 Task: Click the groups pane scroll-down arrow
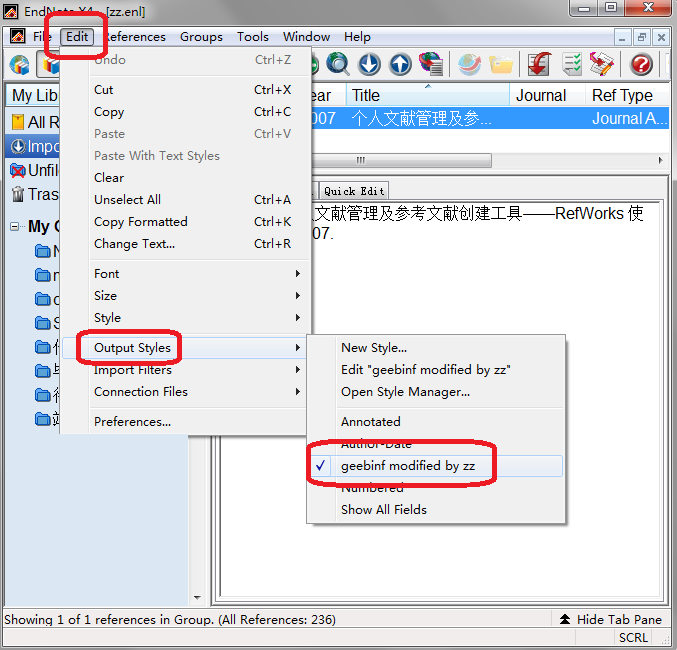pos(197,598)
